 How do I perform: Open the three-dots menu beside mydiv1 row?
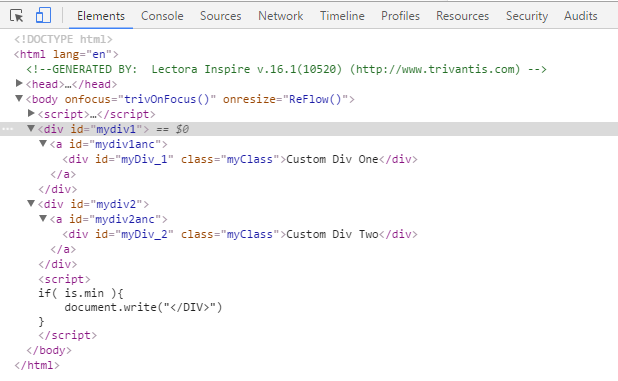pos(7,129)
